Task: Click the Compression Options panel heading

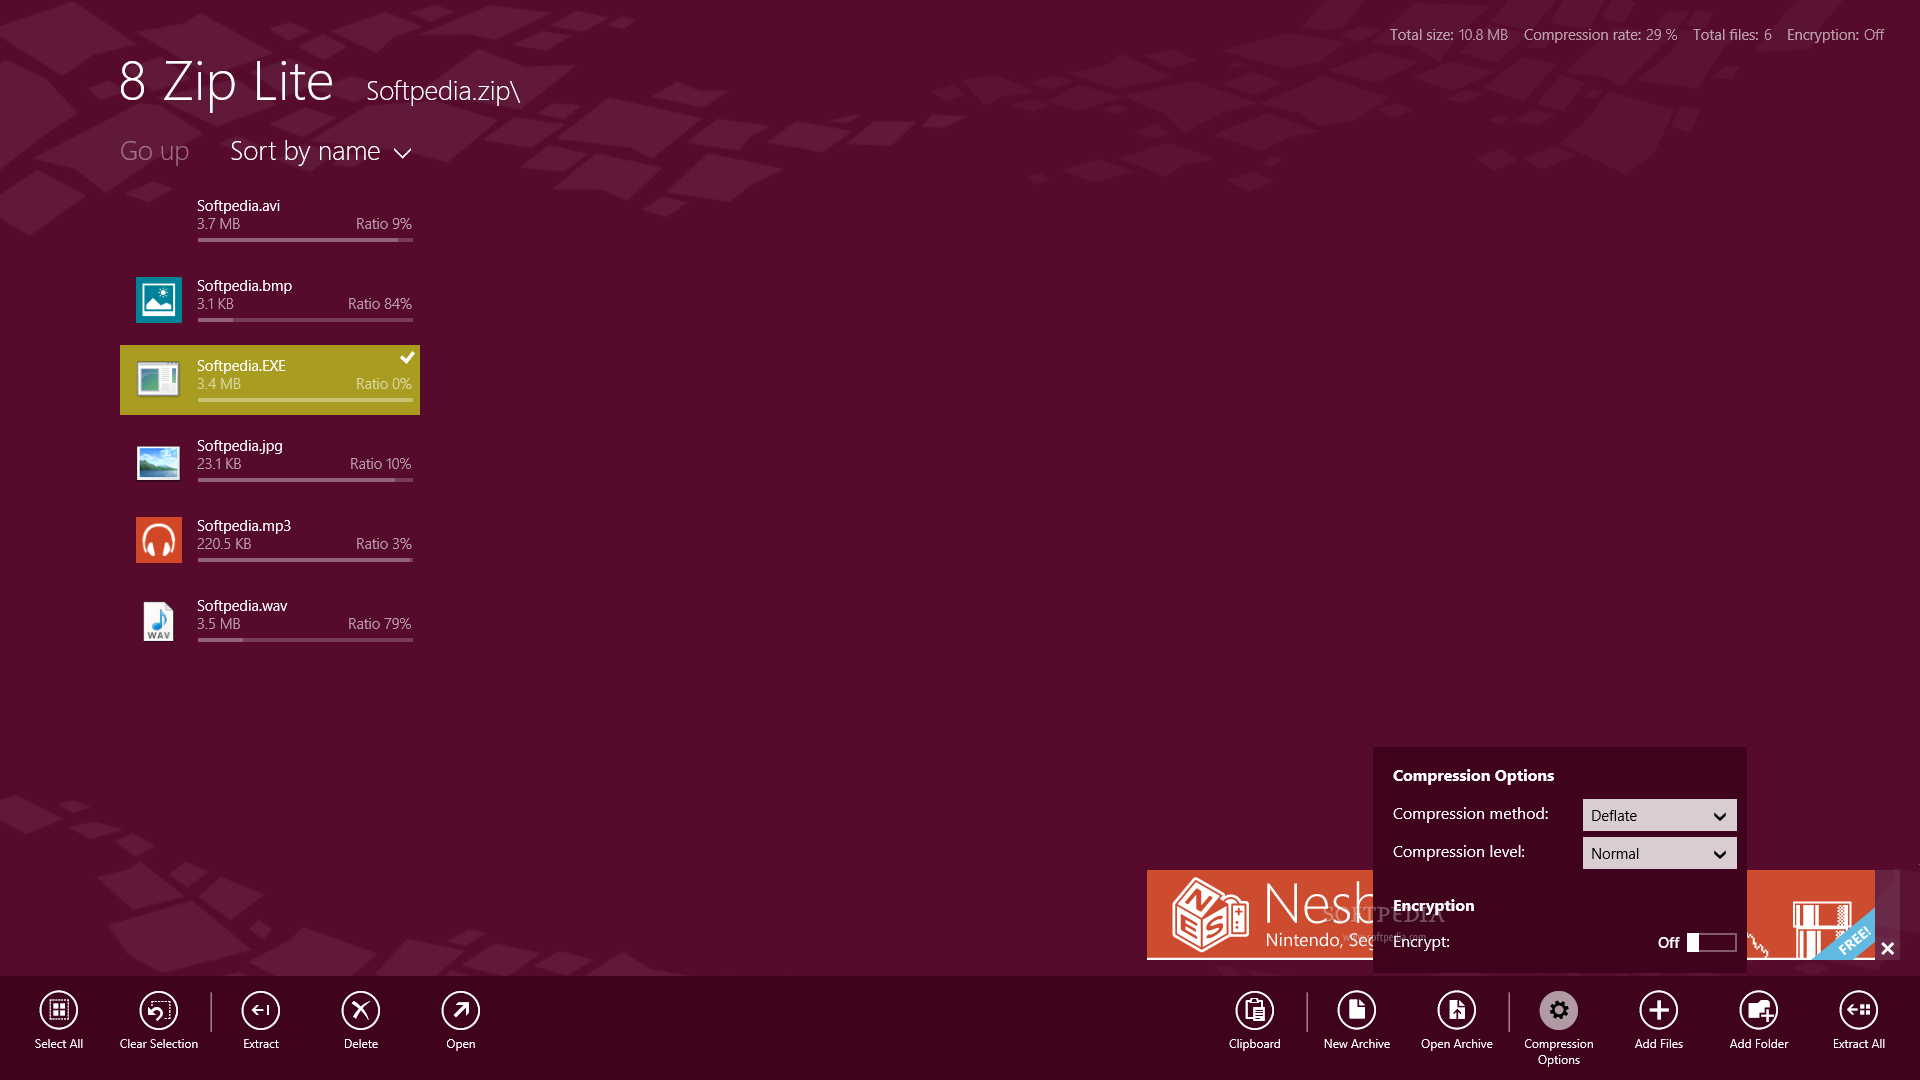Action: (1473, 775)
